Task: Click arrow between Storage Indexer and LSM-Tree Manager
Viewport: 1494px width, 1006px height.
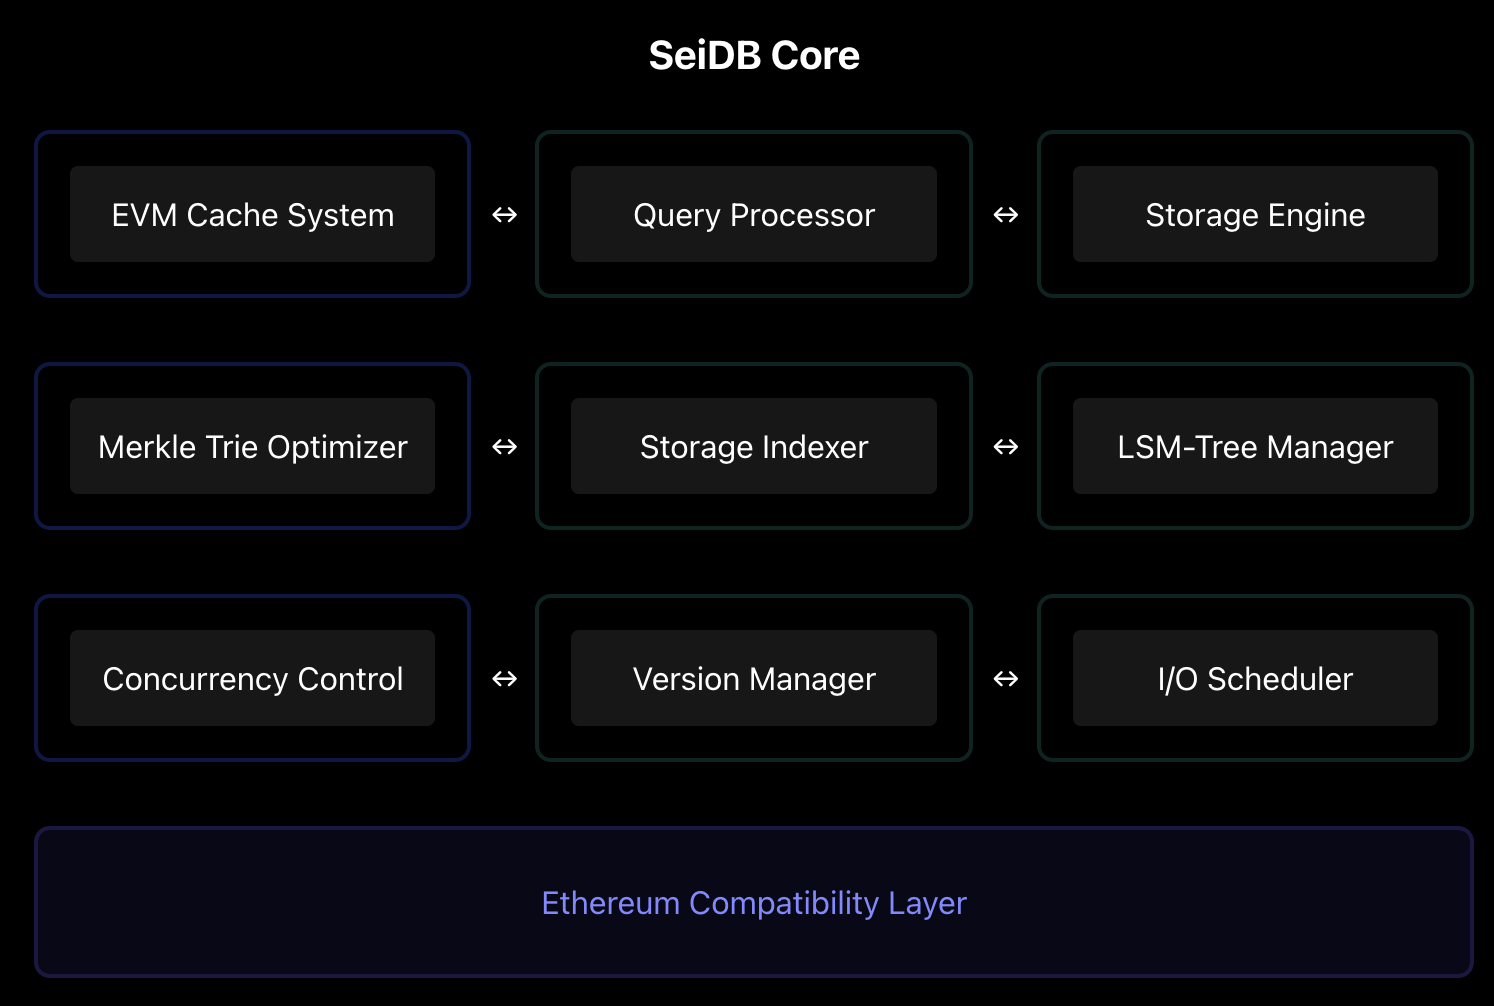Action: pyautogui.click(x=1005, y=446)
